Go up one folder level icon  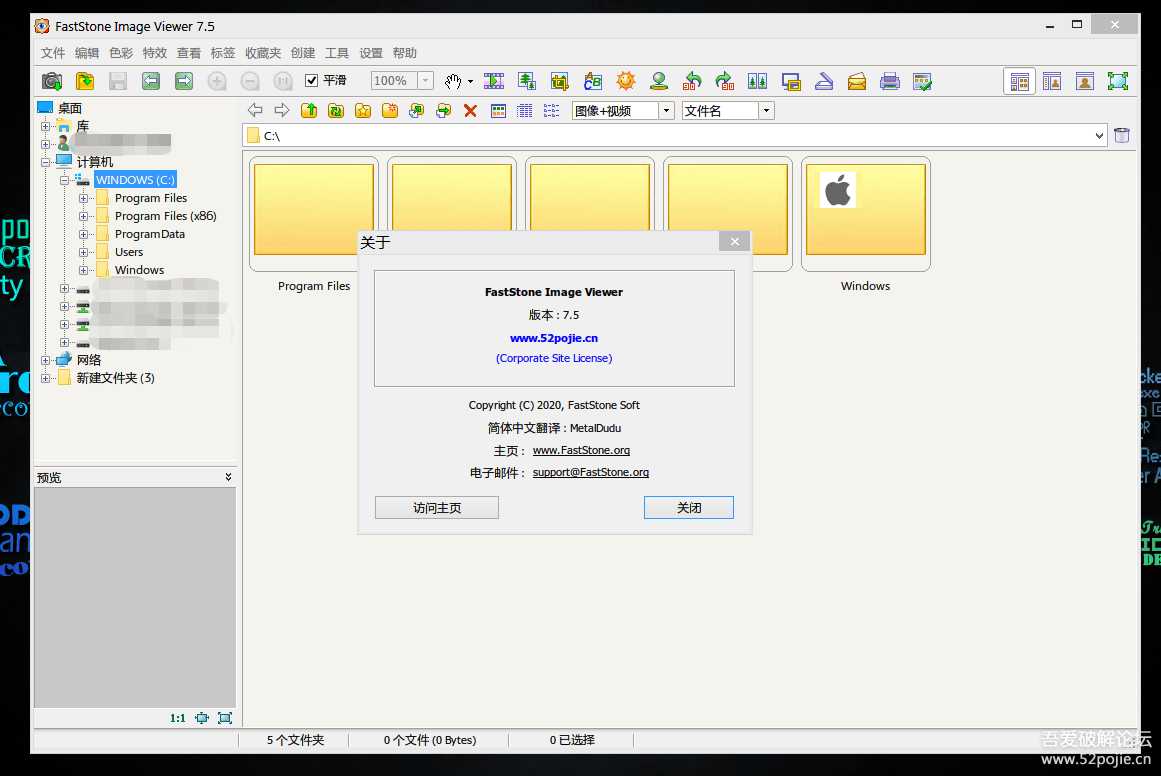point(309,111)
